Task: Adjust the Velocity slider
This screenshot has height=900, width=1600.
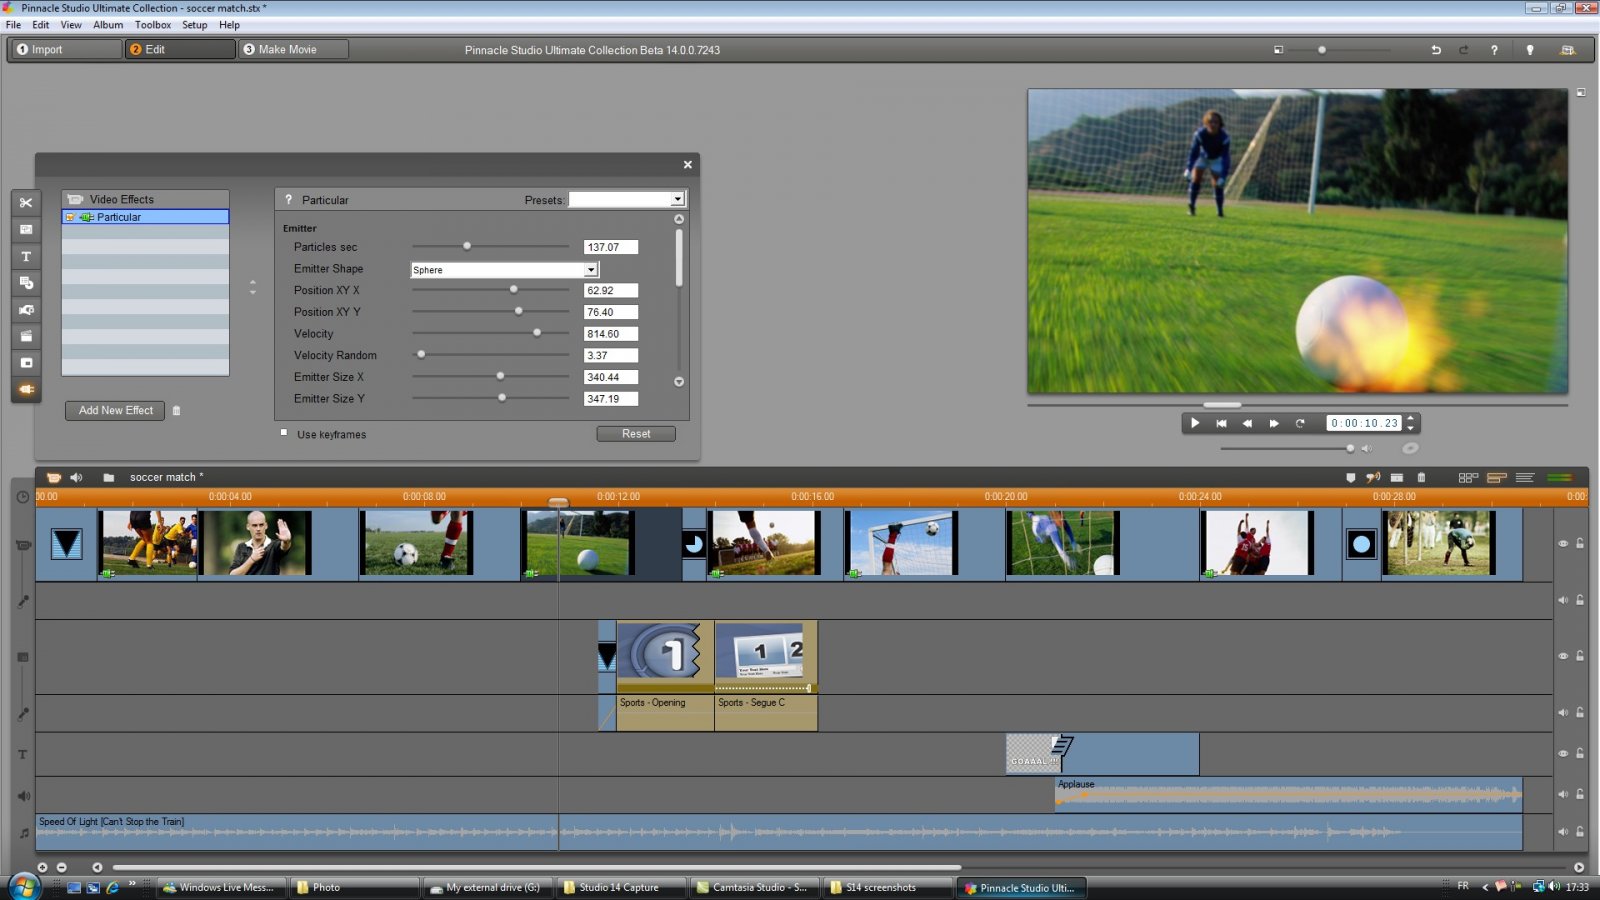Action: (x=537, y=333)
